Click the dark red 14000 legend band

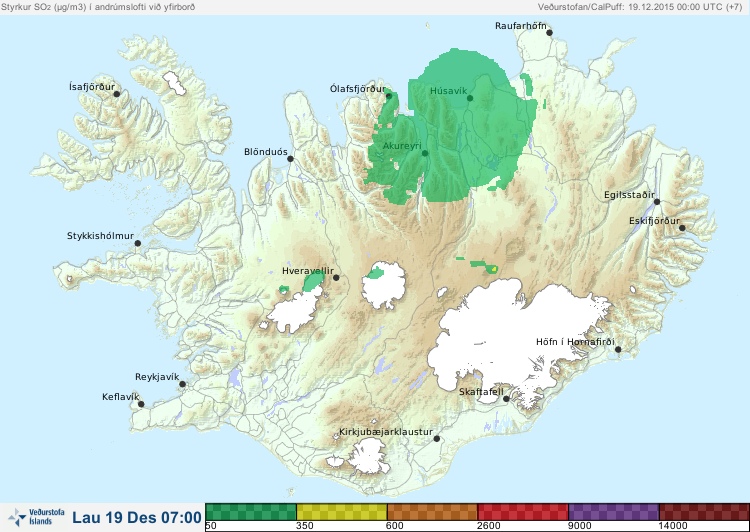click(704, 512)
